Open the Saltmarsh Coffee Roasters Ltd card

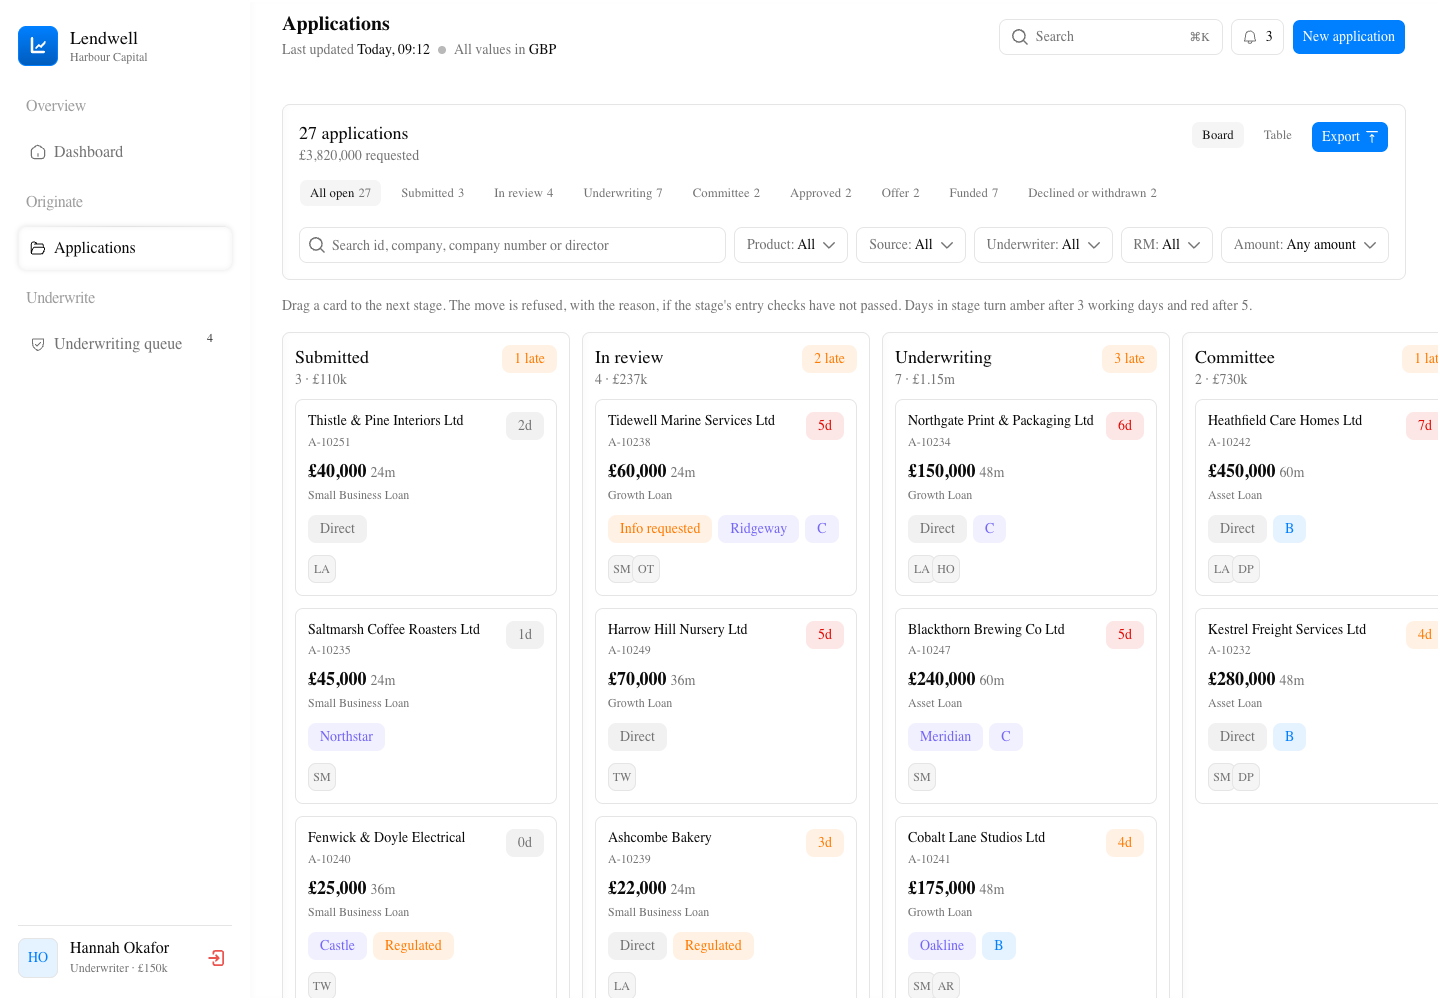[x=426, y=706]
